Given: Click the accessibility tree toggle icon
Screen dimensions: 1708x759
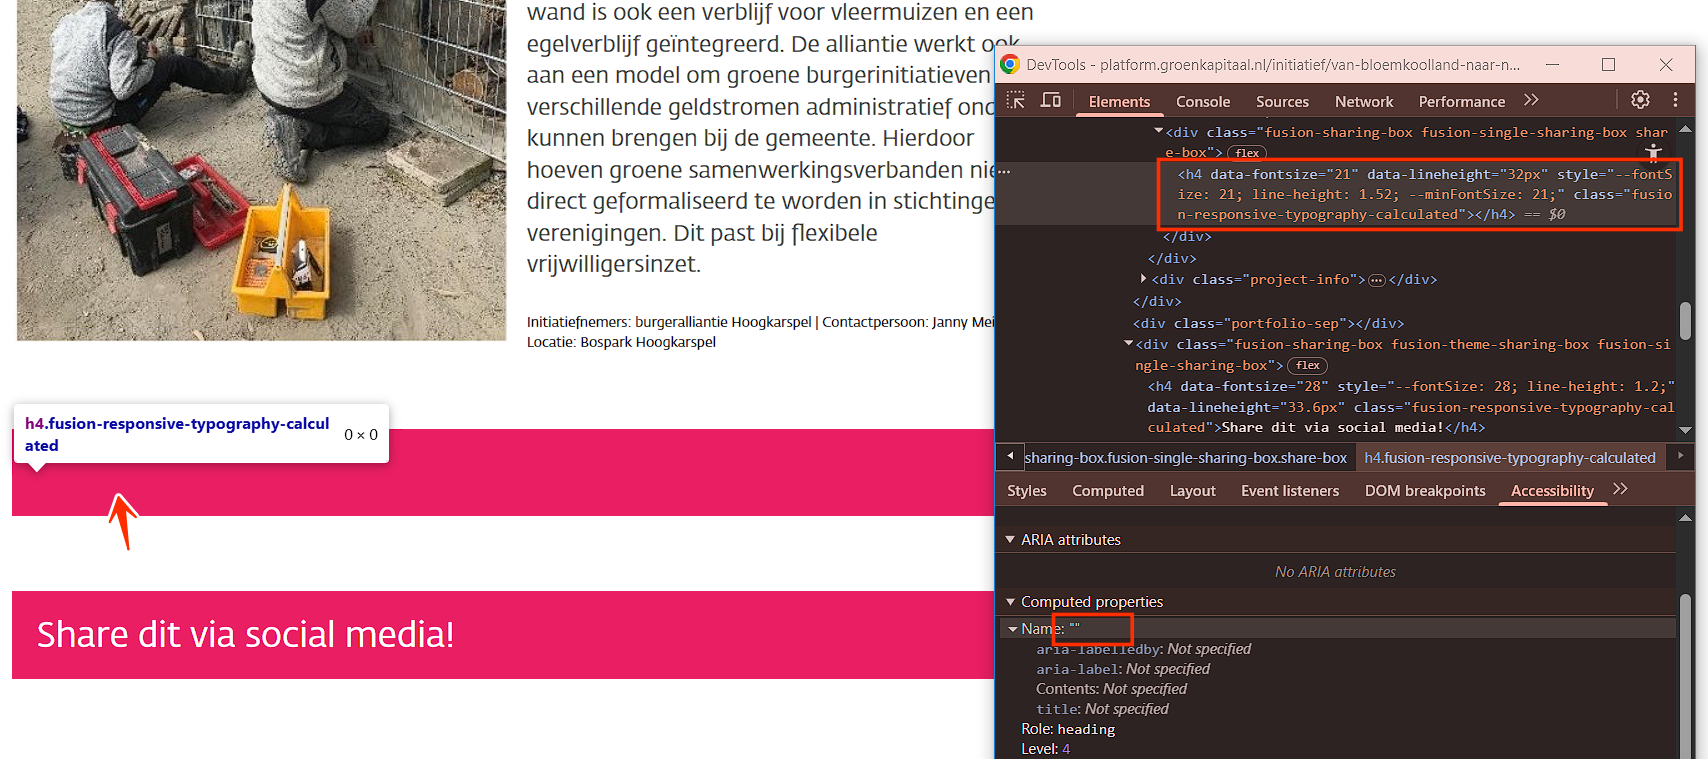Looking at the screenshot, I should point(1654,152).
